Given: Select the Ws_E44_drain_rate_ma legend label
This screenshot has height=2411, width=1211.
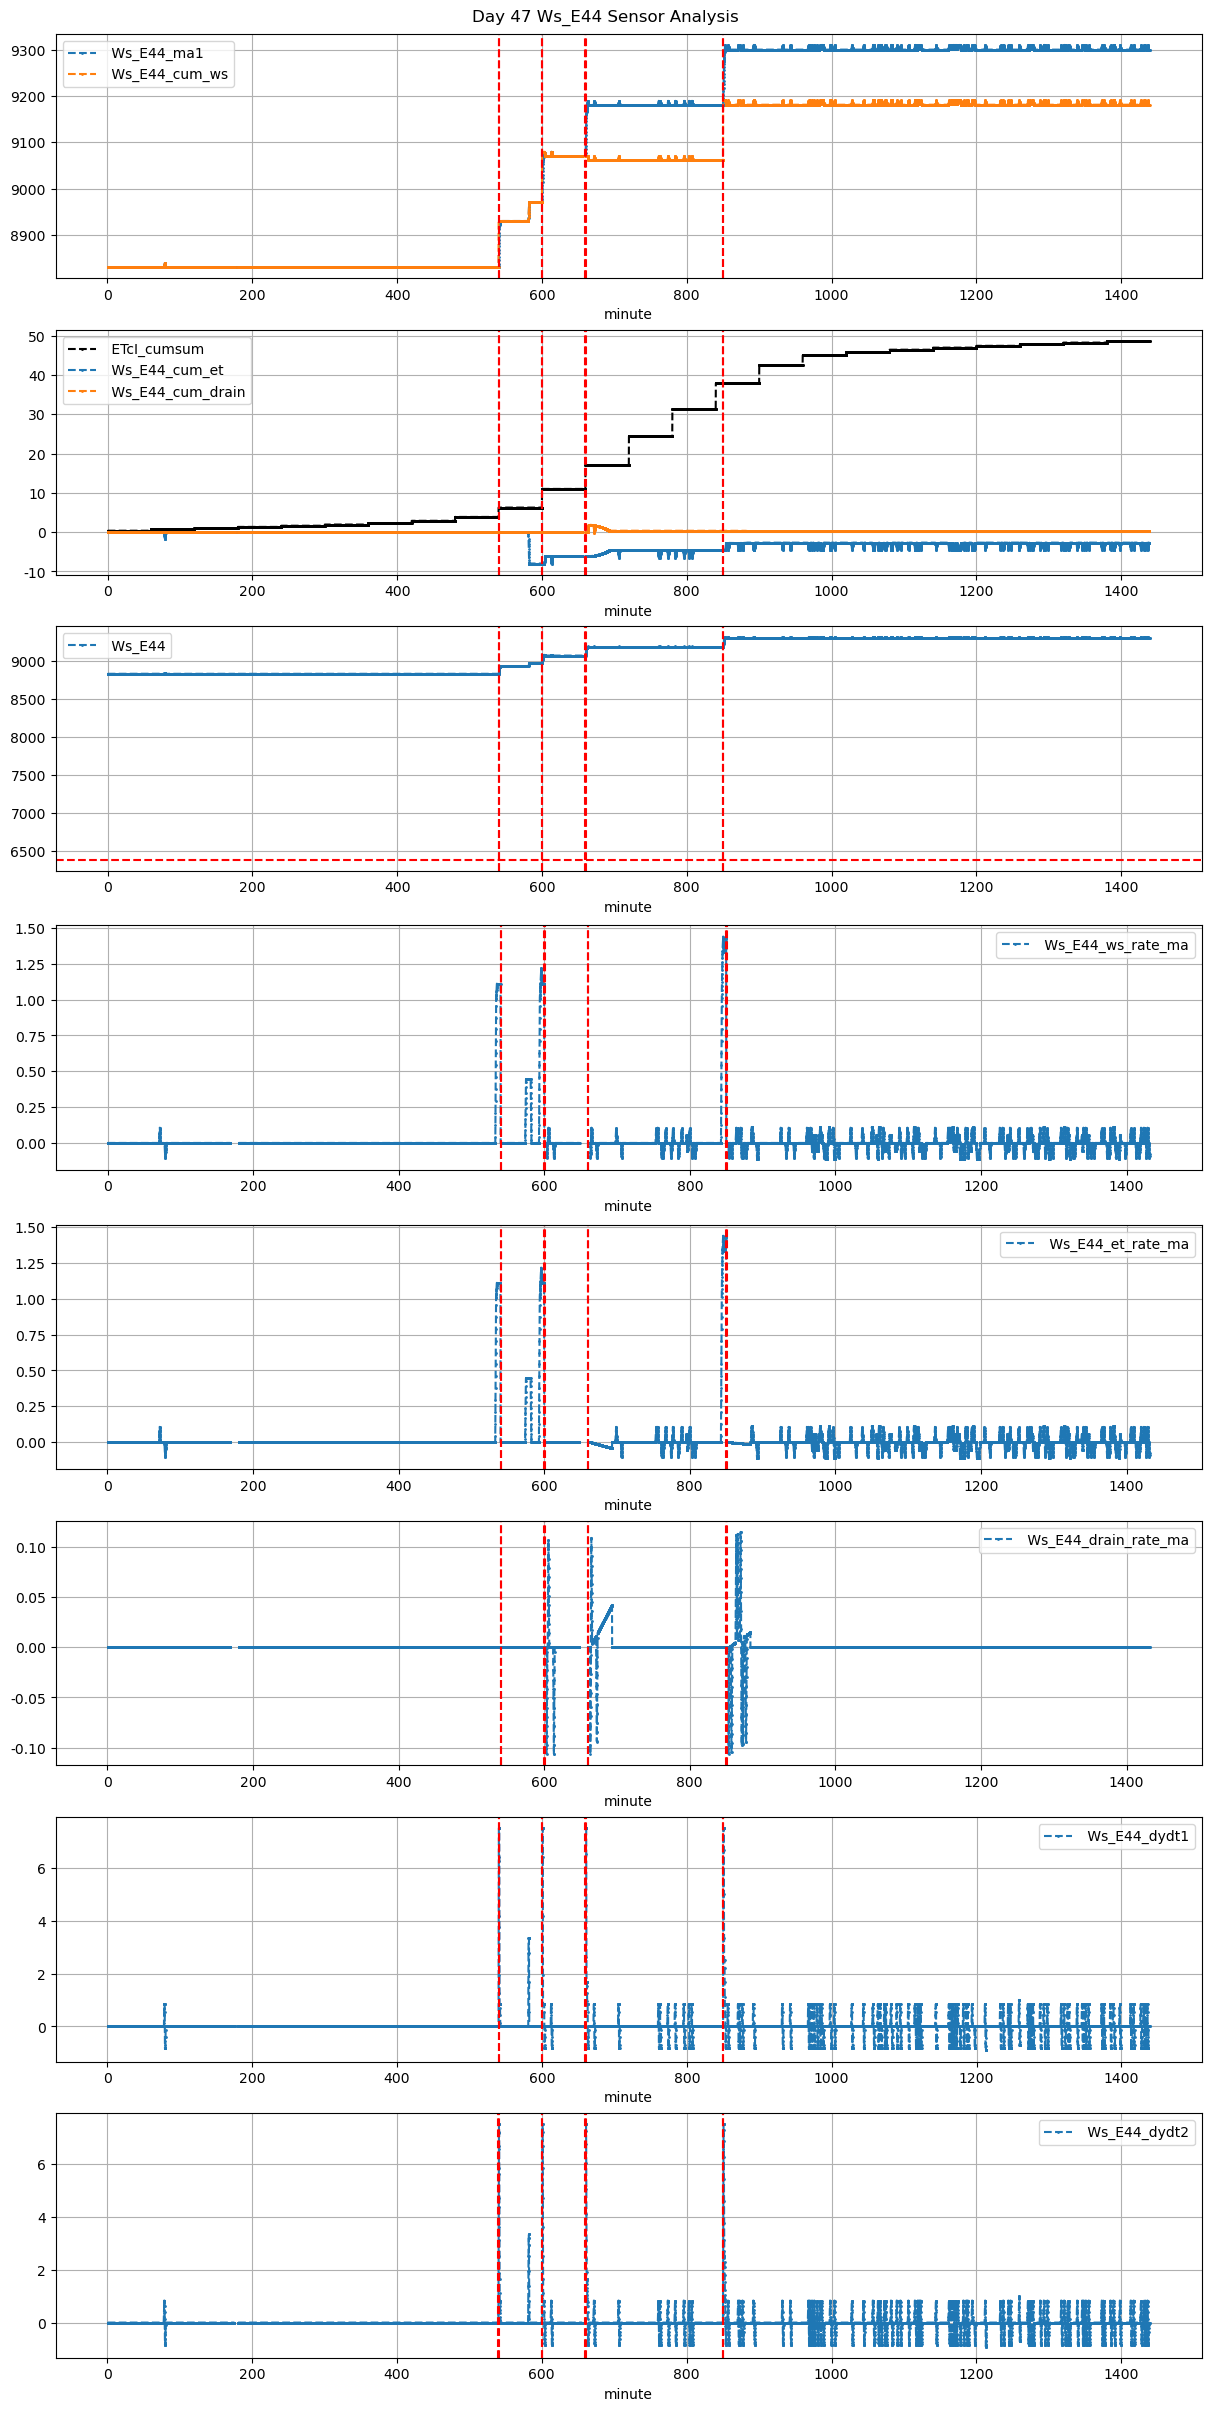Looking at the screenshot, I should 1108,1541.
